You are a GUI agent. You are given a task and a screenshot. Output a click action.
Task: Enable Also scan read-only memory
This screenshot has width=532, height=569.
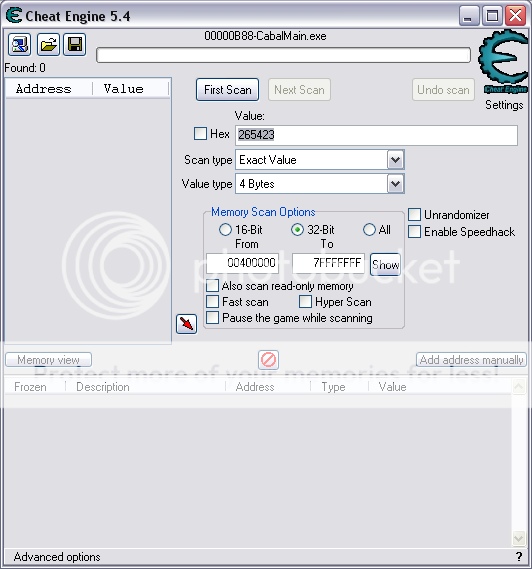pyautogui.click(x=213, y=286)
